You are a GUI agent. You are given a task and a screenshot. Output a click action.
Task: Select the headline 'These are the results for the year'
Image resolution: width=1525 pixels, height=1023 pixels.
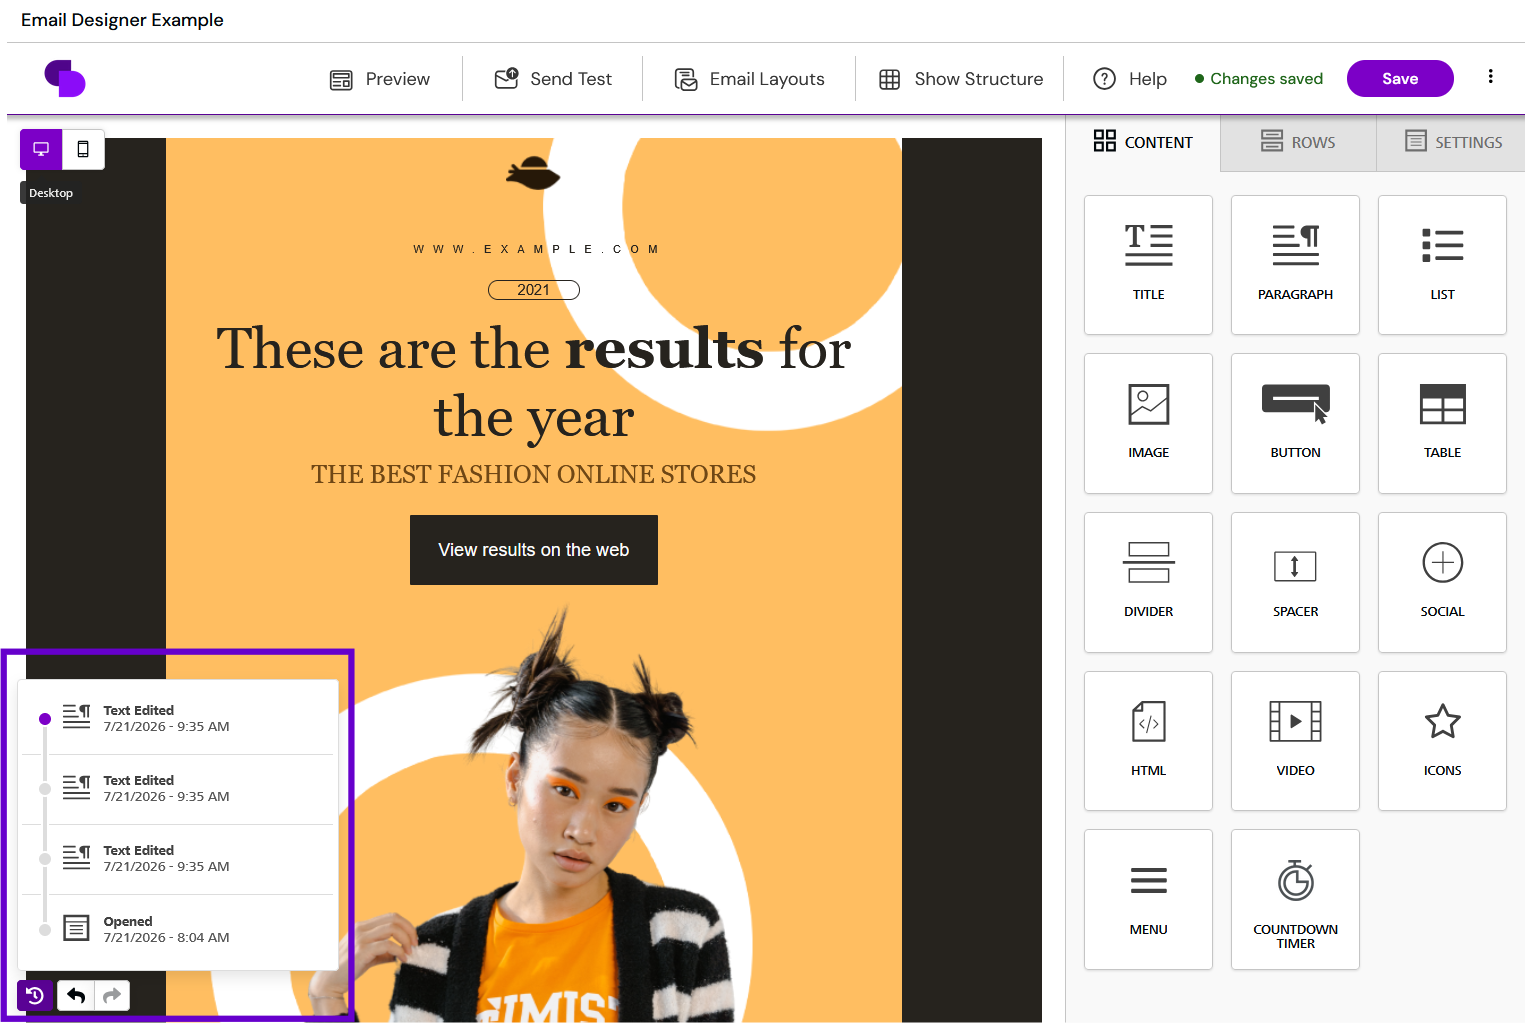click(x=534, y=382)
